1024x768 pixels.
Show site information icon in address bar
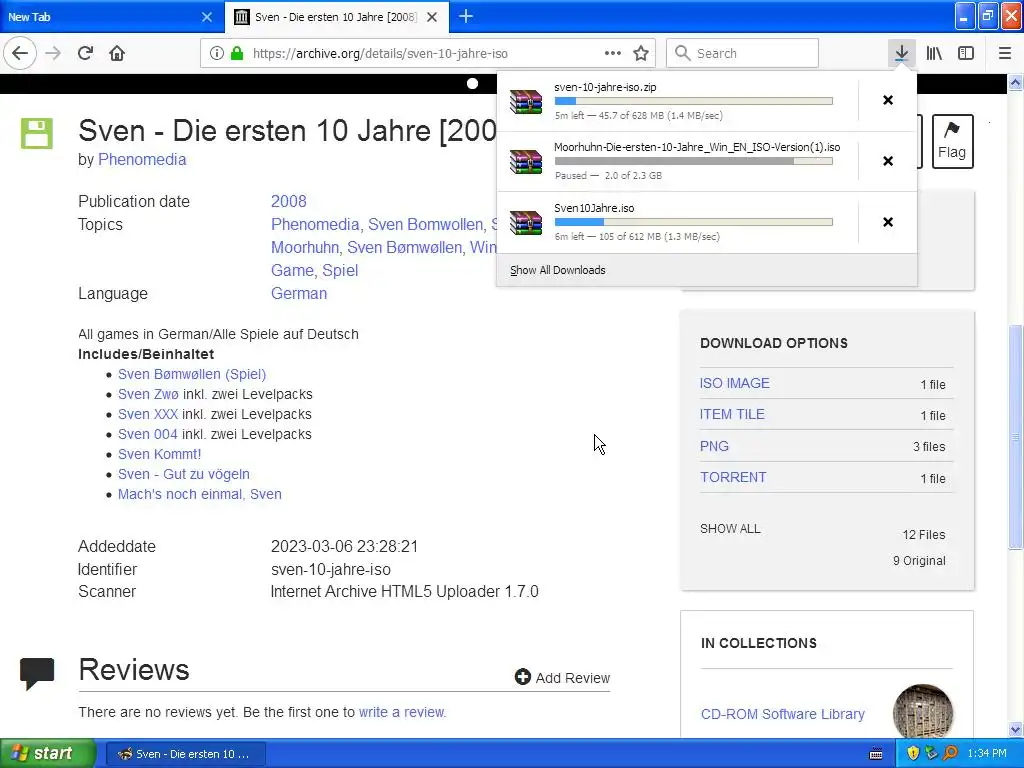(217, 53)
